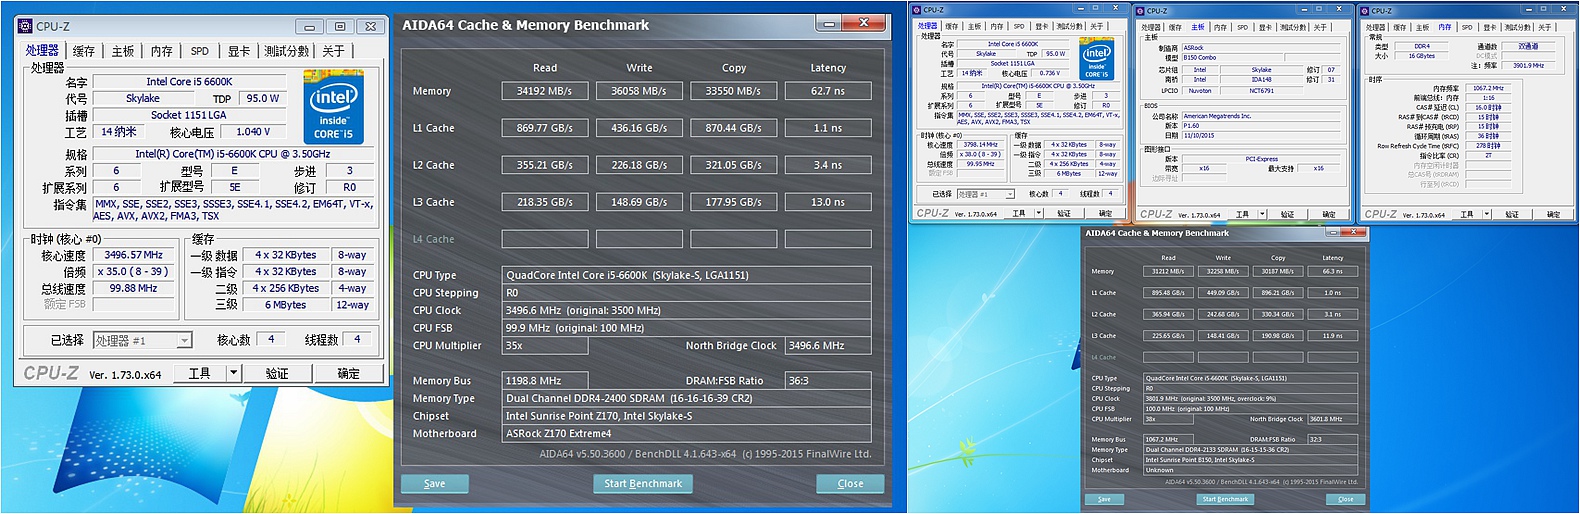Viewport: 1580px width, 514px height.
Task: Click L3 Cache Latency 13.0 ns value
Action: [x=828, y=202]
